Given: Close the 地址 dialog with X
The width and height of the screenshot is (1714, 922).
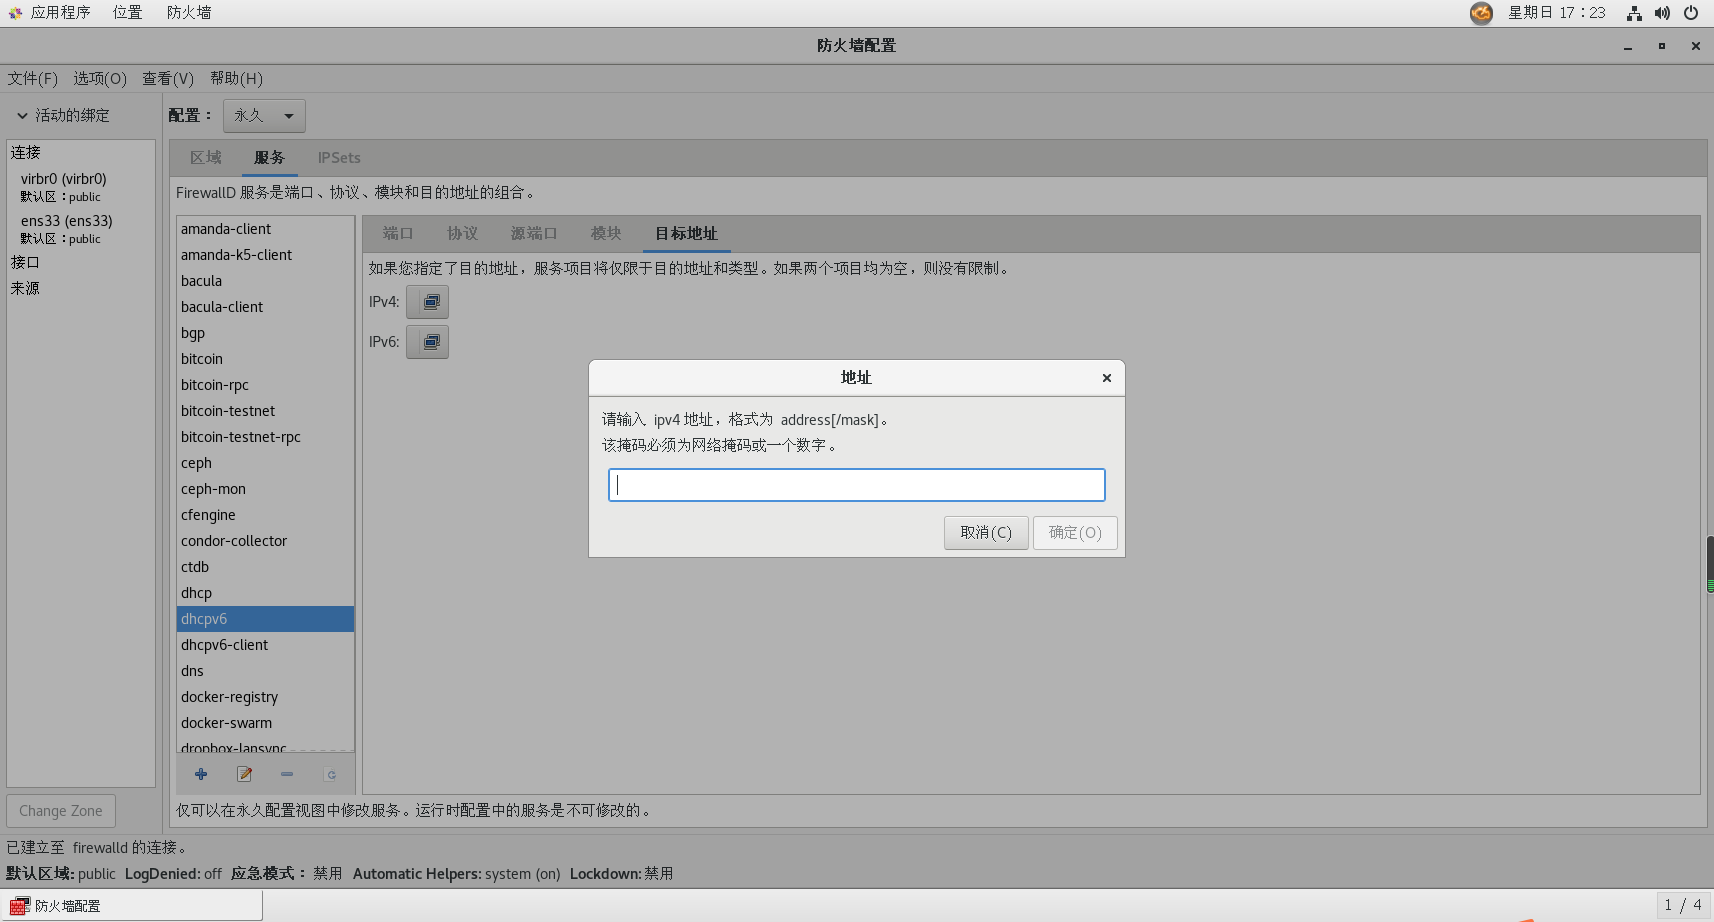Looking at the screenshot, I should tap(1107, 378).
